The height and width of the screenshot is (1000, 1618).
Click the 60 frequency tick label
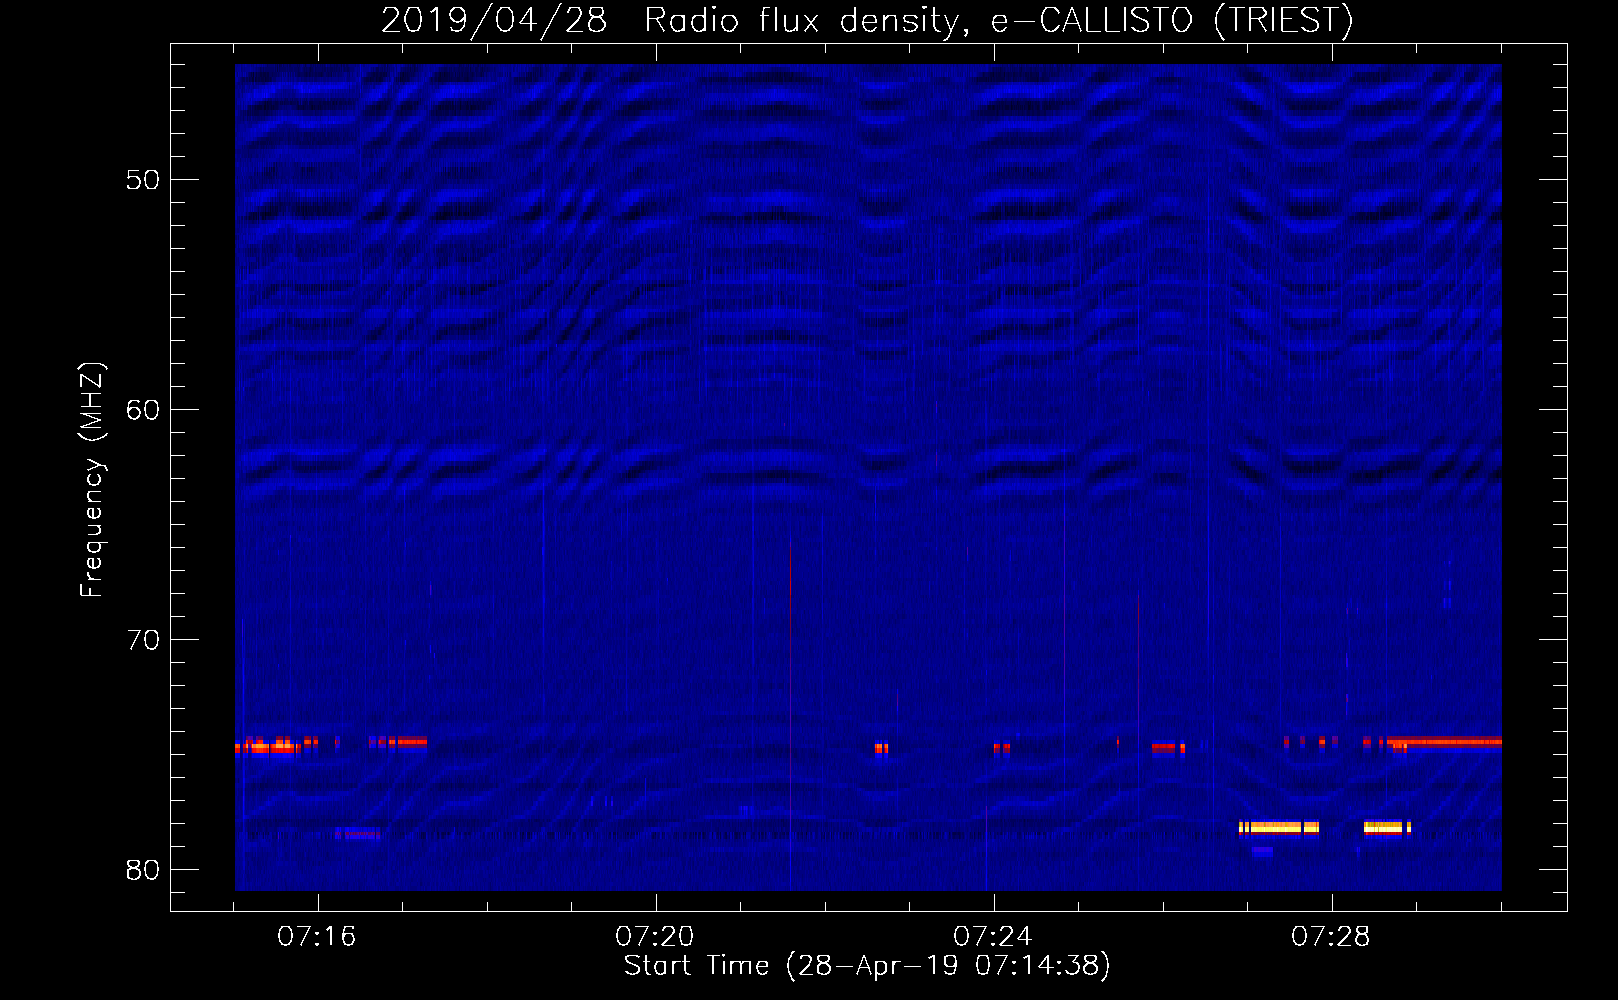(143, 410)
